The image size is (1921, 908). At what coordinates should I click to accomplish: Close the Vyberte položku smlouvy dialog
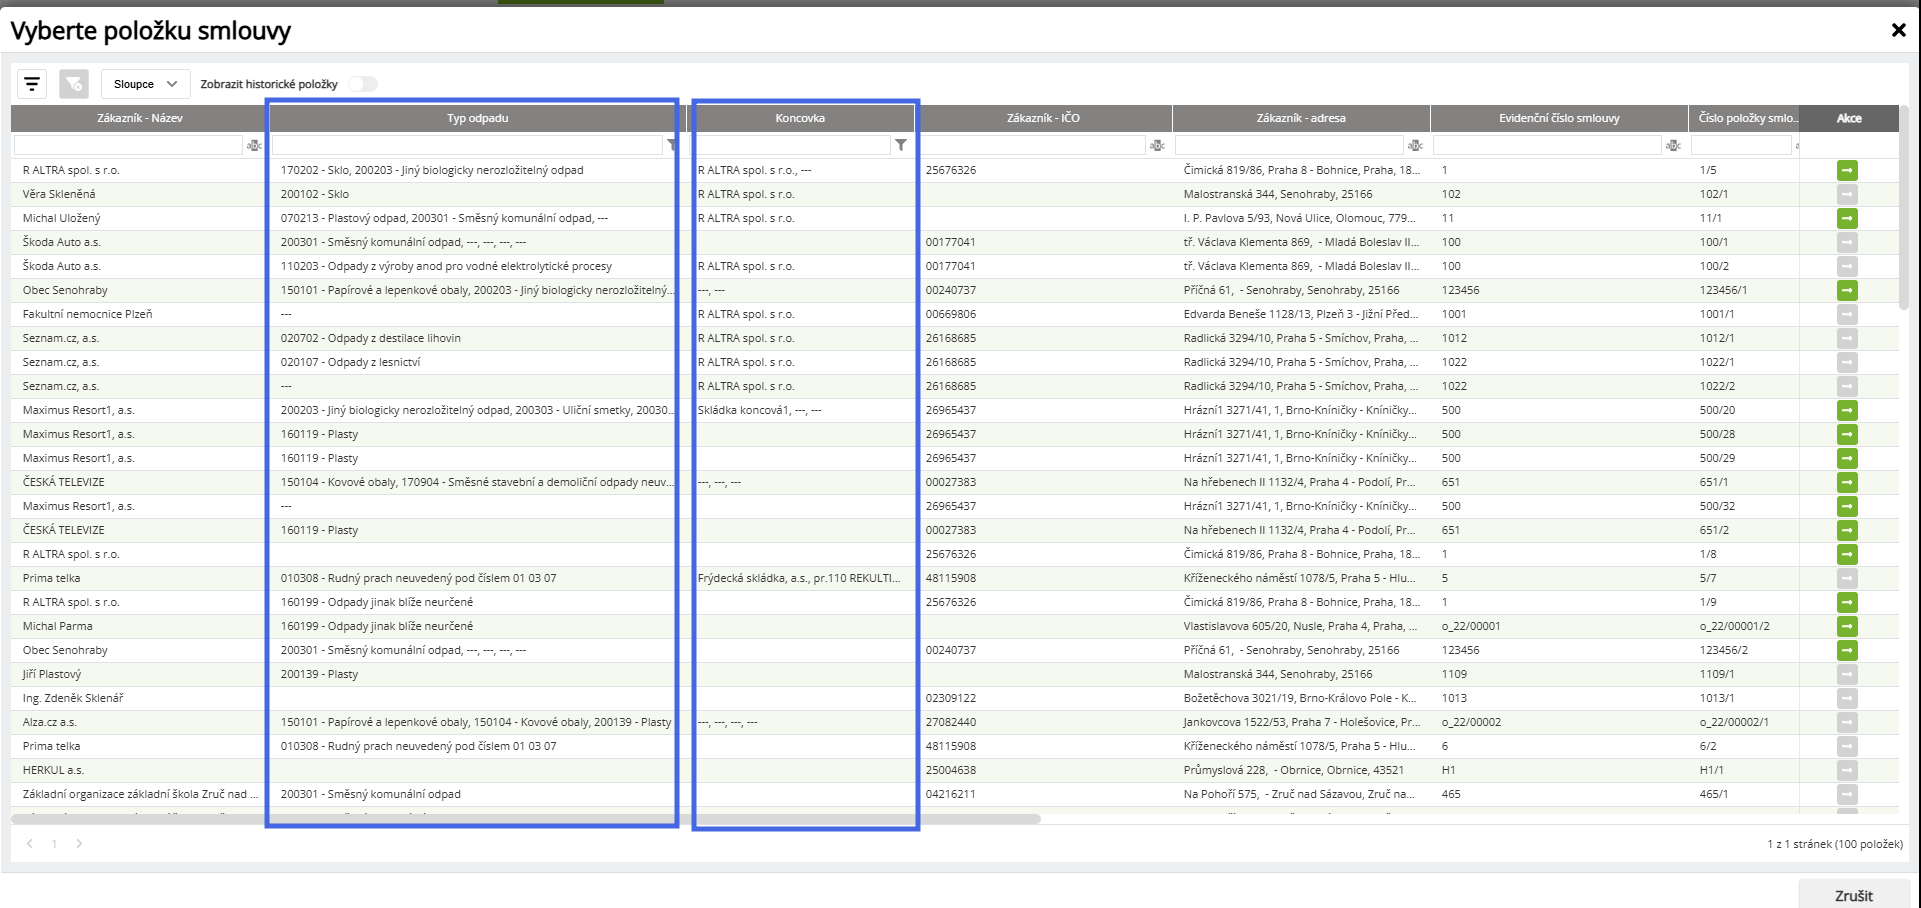point(1898,30)
